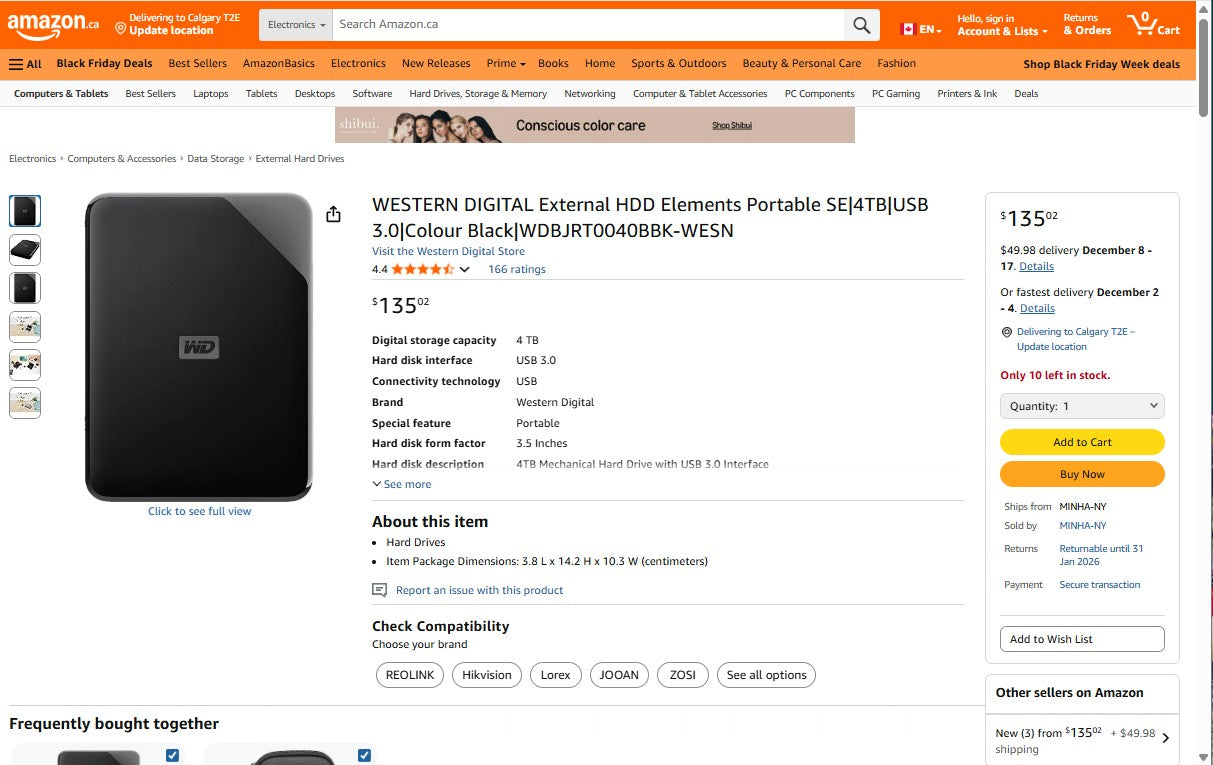
Task: Click the search magnifier icon
Action: click(x=860, y=24)
